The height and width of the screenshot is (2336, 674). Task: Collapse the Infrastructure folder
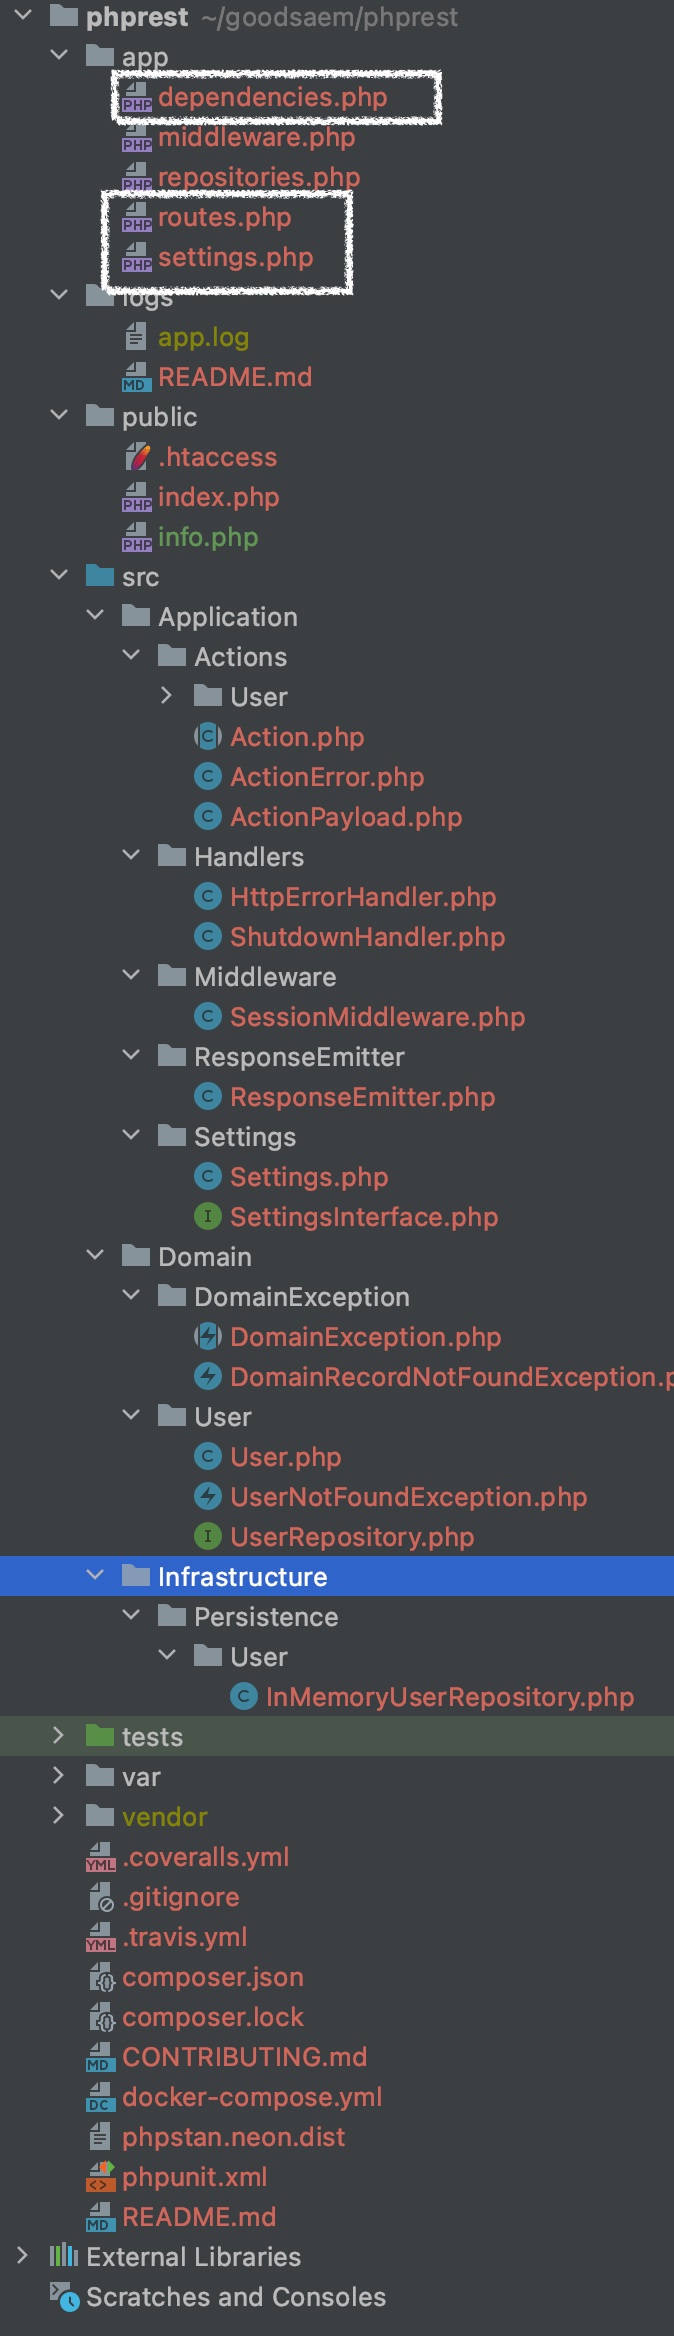(95, 1575)
